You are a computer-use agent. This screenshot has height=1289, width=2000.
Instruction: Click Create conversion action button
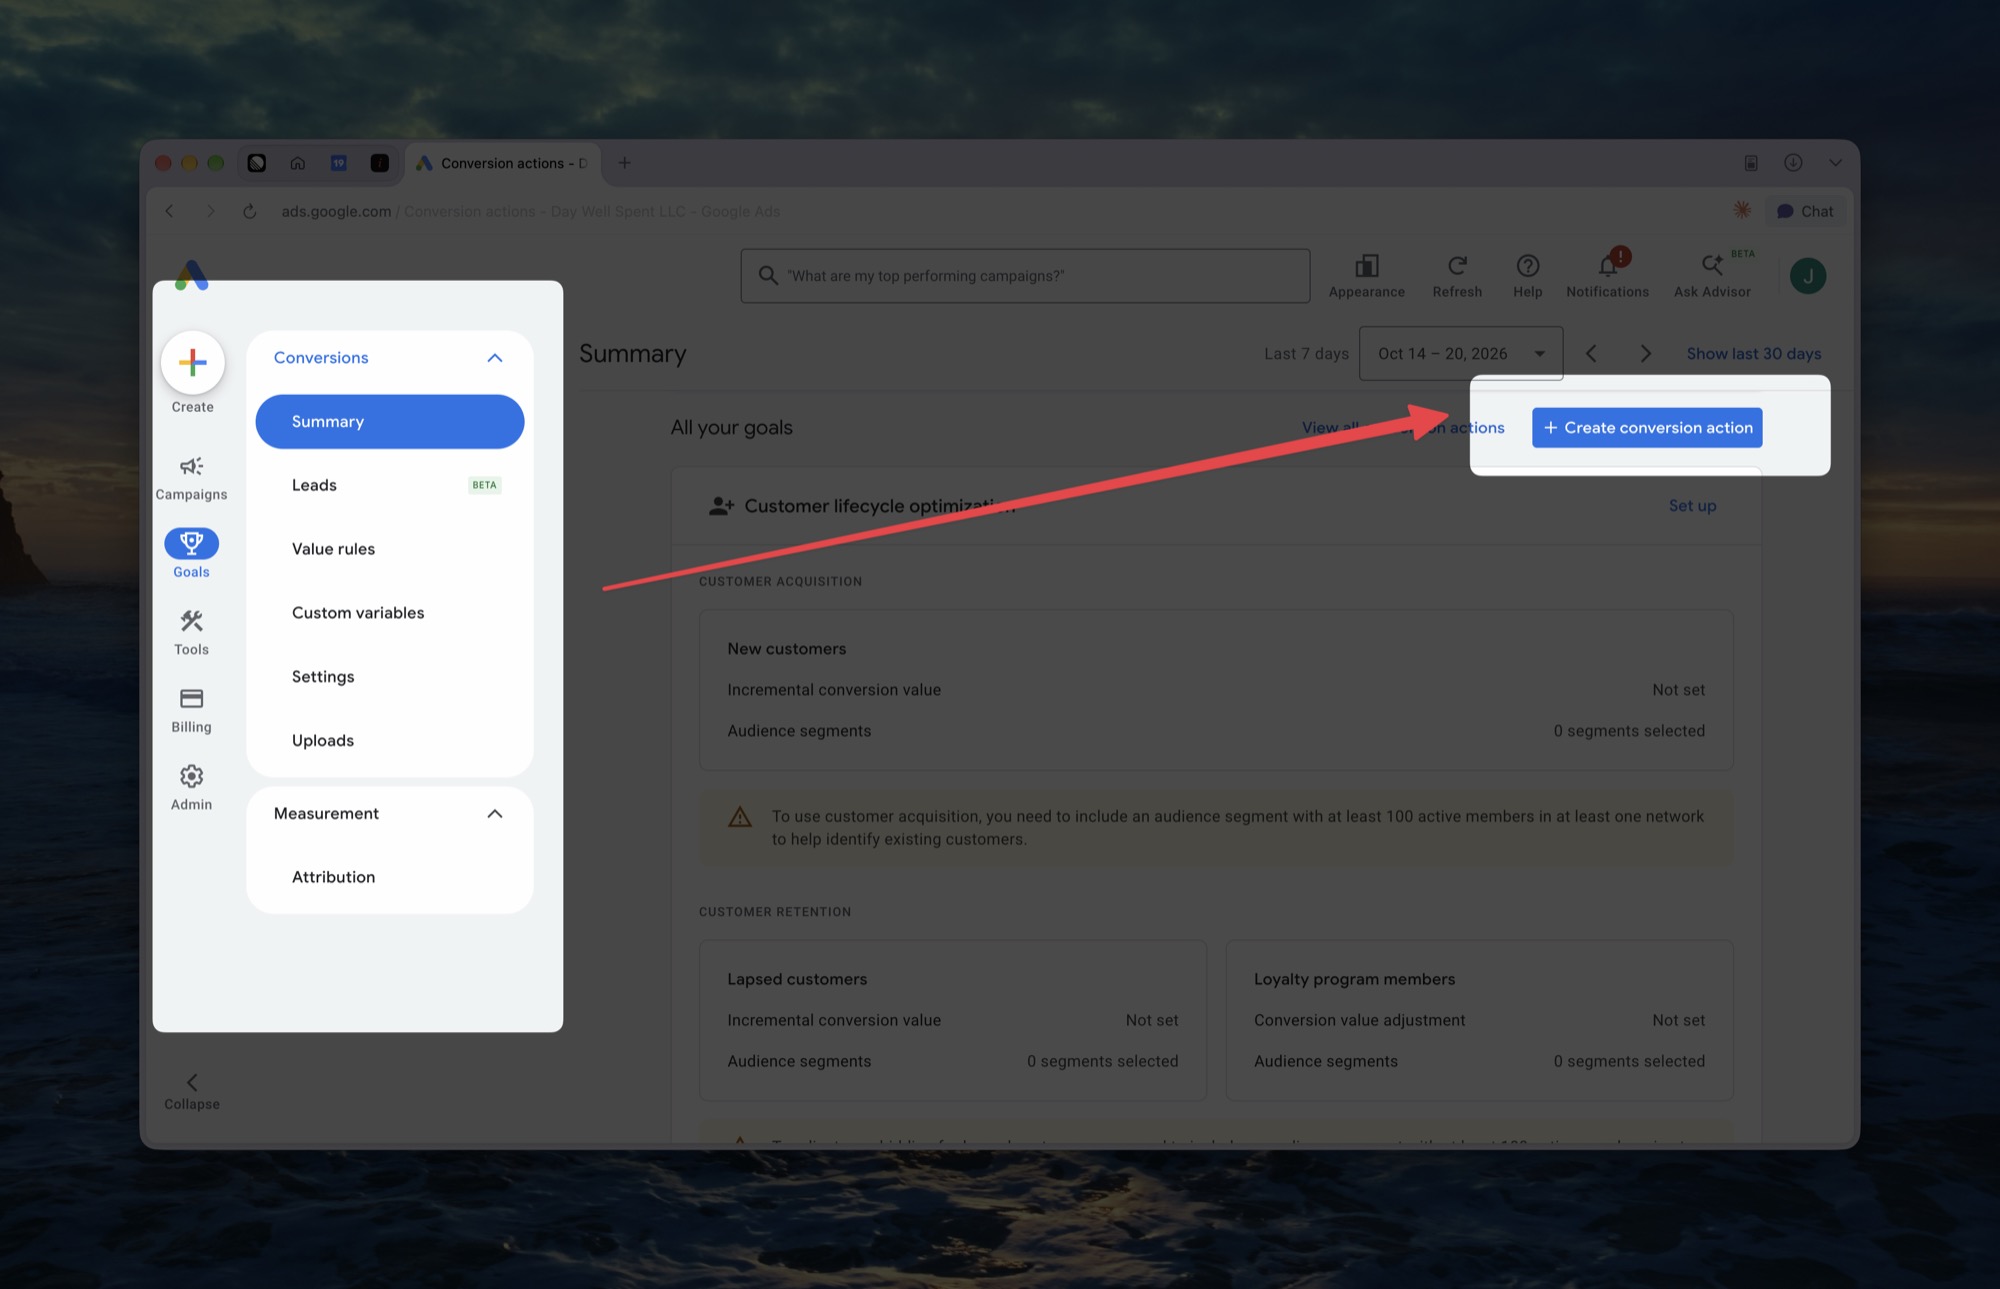coord(1647,428)
